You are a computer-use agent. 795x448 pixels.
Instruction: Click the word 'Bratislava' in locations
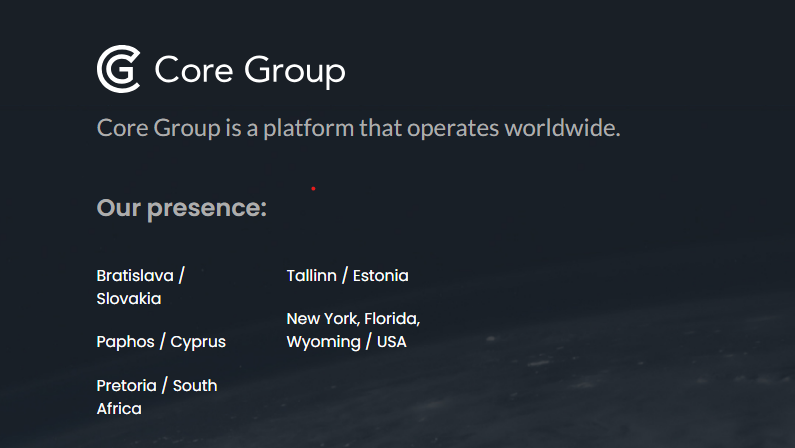[x=135, y=275]
